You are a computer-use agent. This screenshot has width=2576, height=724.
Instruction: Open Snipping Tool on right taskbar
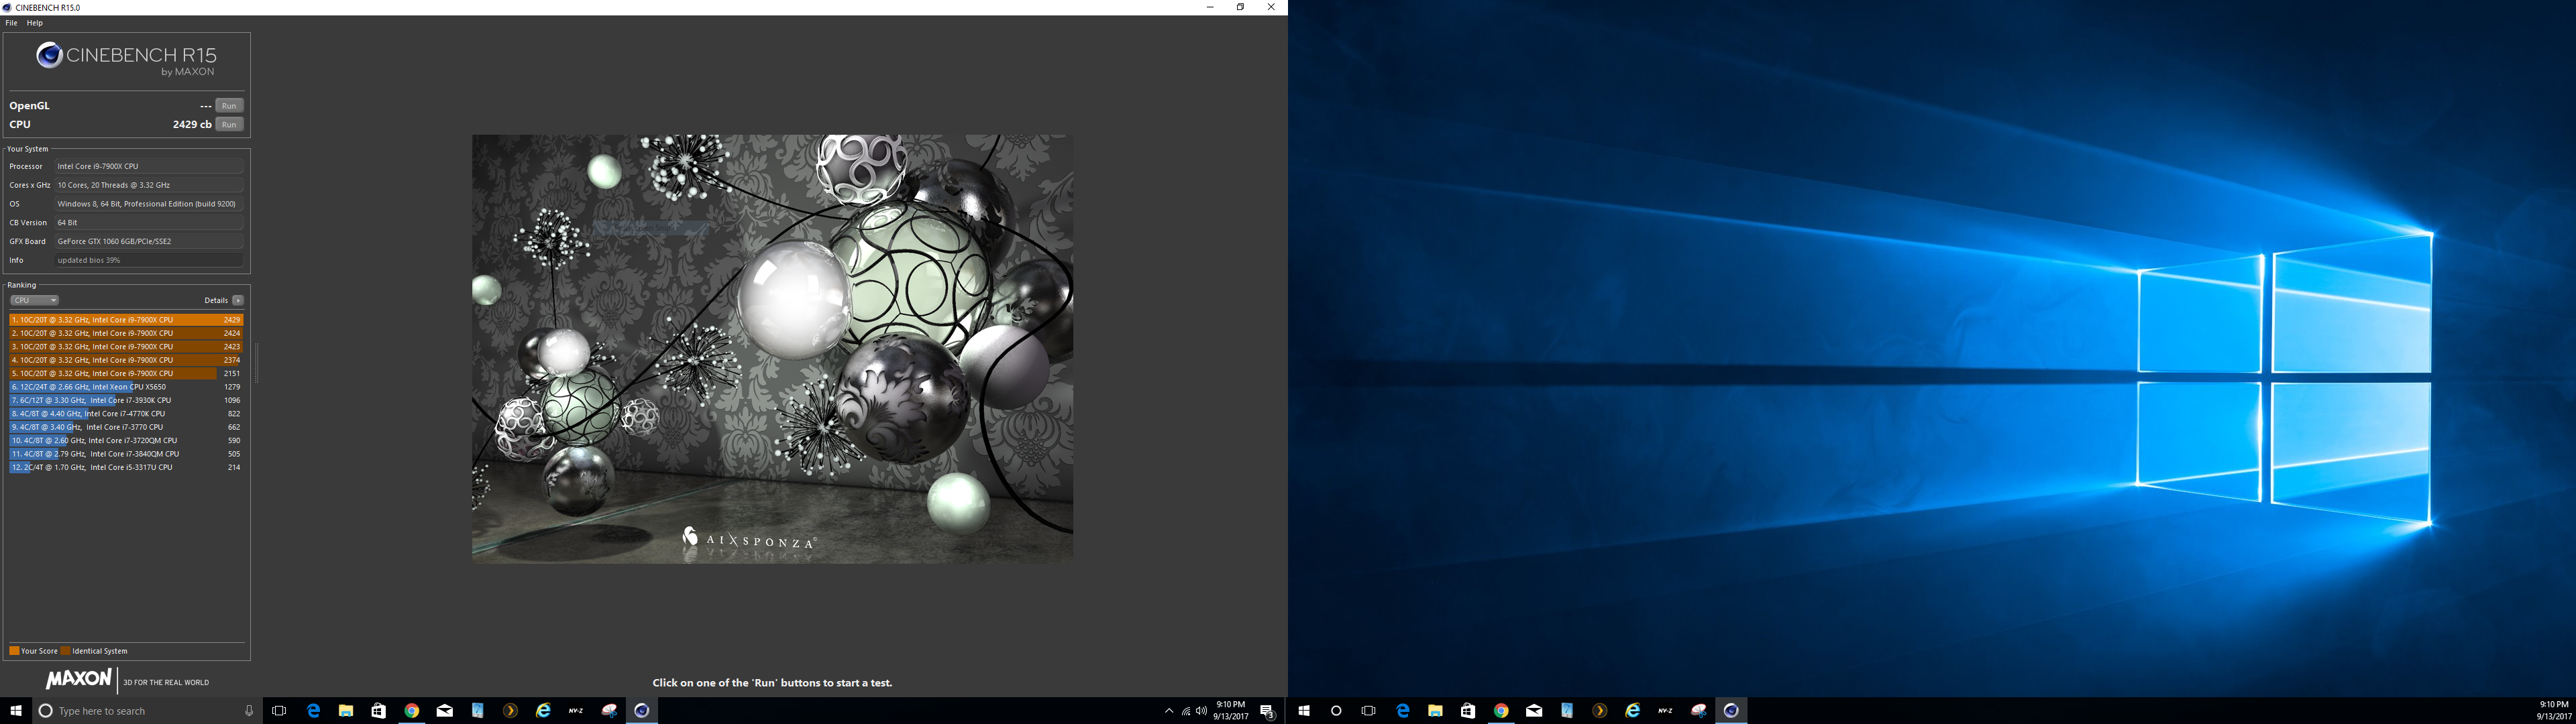coord(1698,711)
